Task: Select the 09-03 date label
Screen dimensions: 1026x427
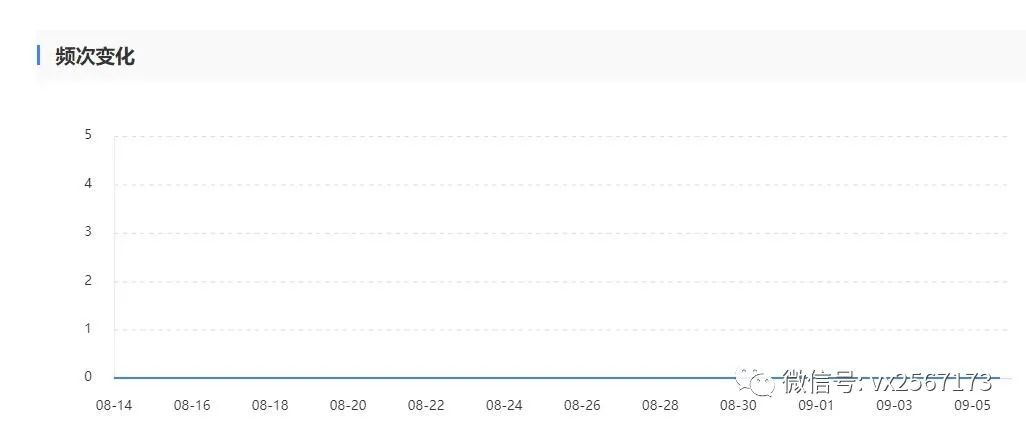Action: pyautogui.click(x=894, y=405)
